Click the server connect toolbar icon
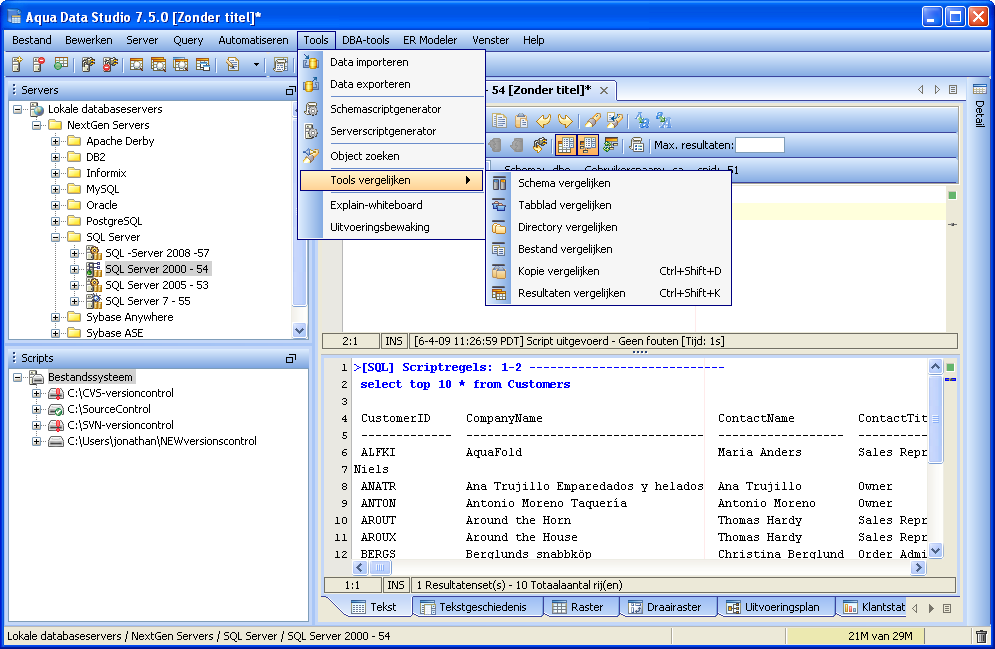The width and height of the screenshot is (995, 649). coord(88,64)
